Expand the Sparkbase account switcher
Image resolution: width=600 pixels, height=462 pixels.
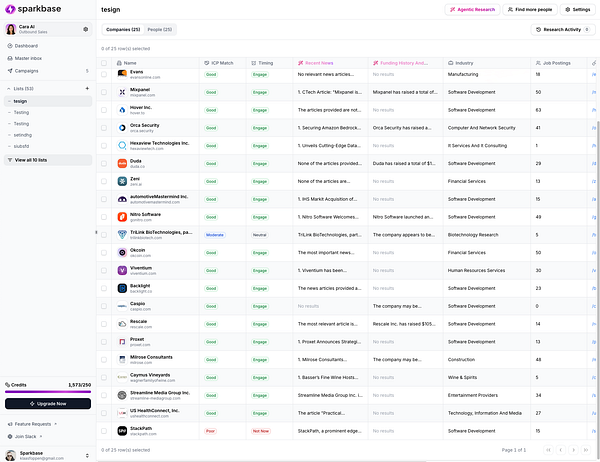[x=87, y=455]
